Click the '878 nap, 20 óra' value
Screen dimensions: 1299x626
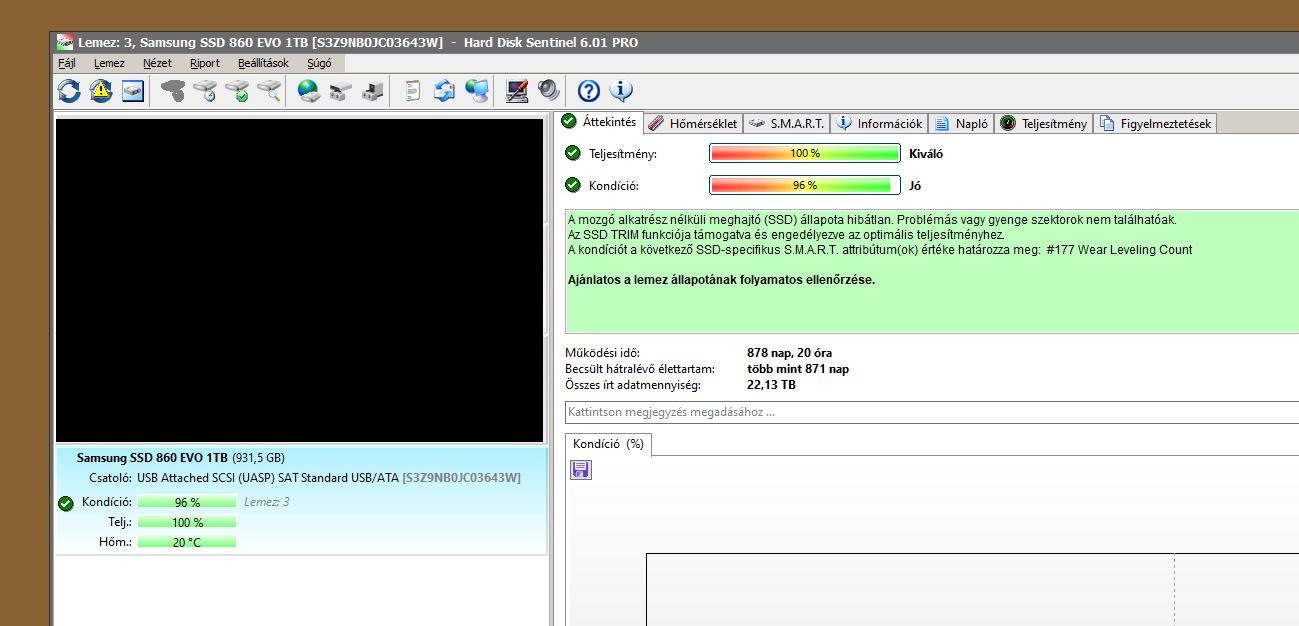coord(790,353)
